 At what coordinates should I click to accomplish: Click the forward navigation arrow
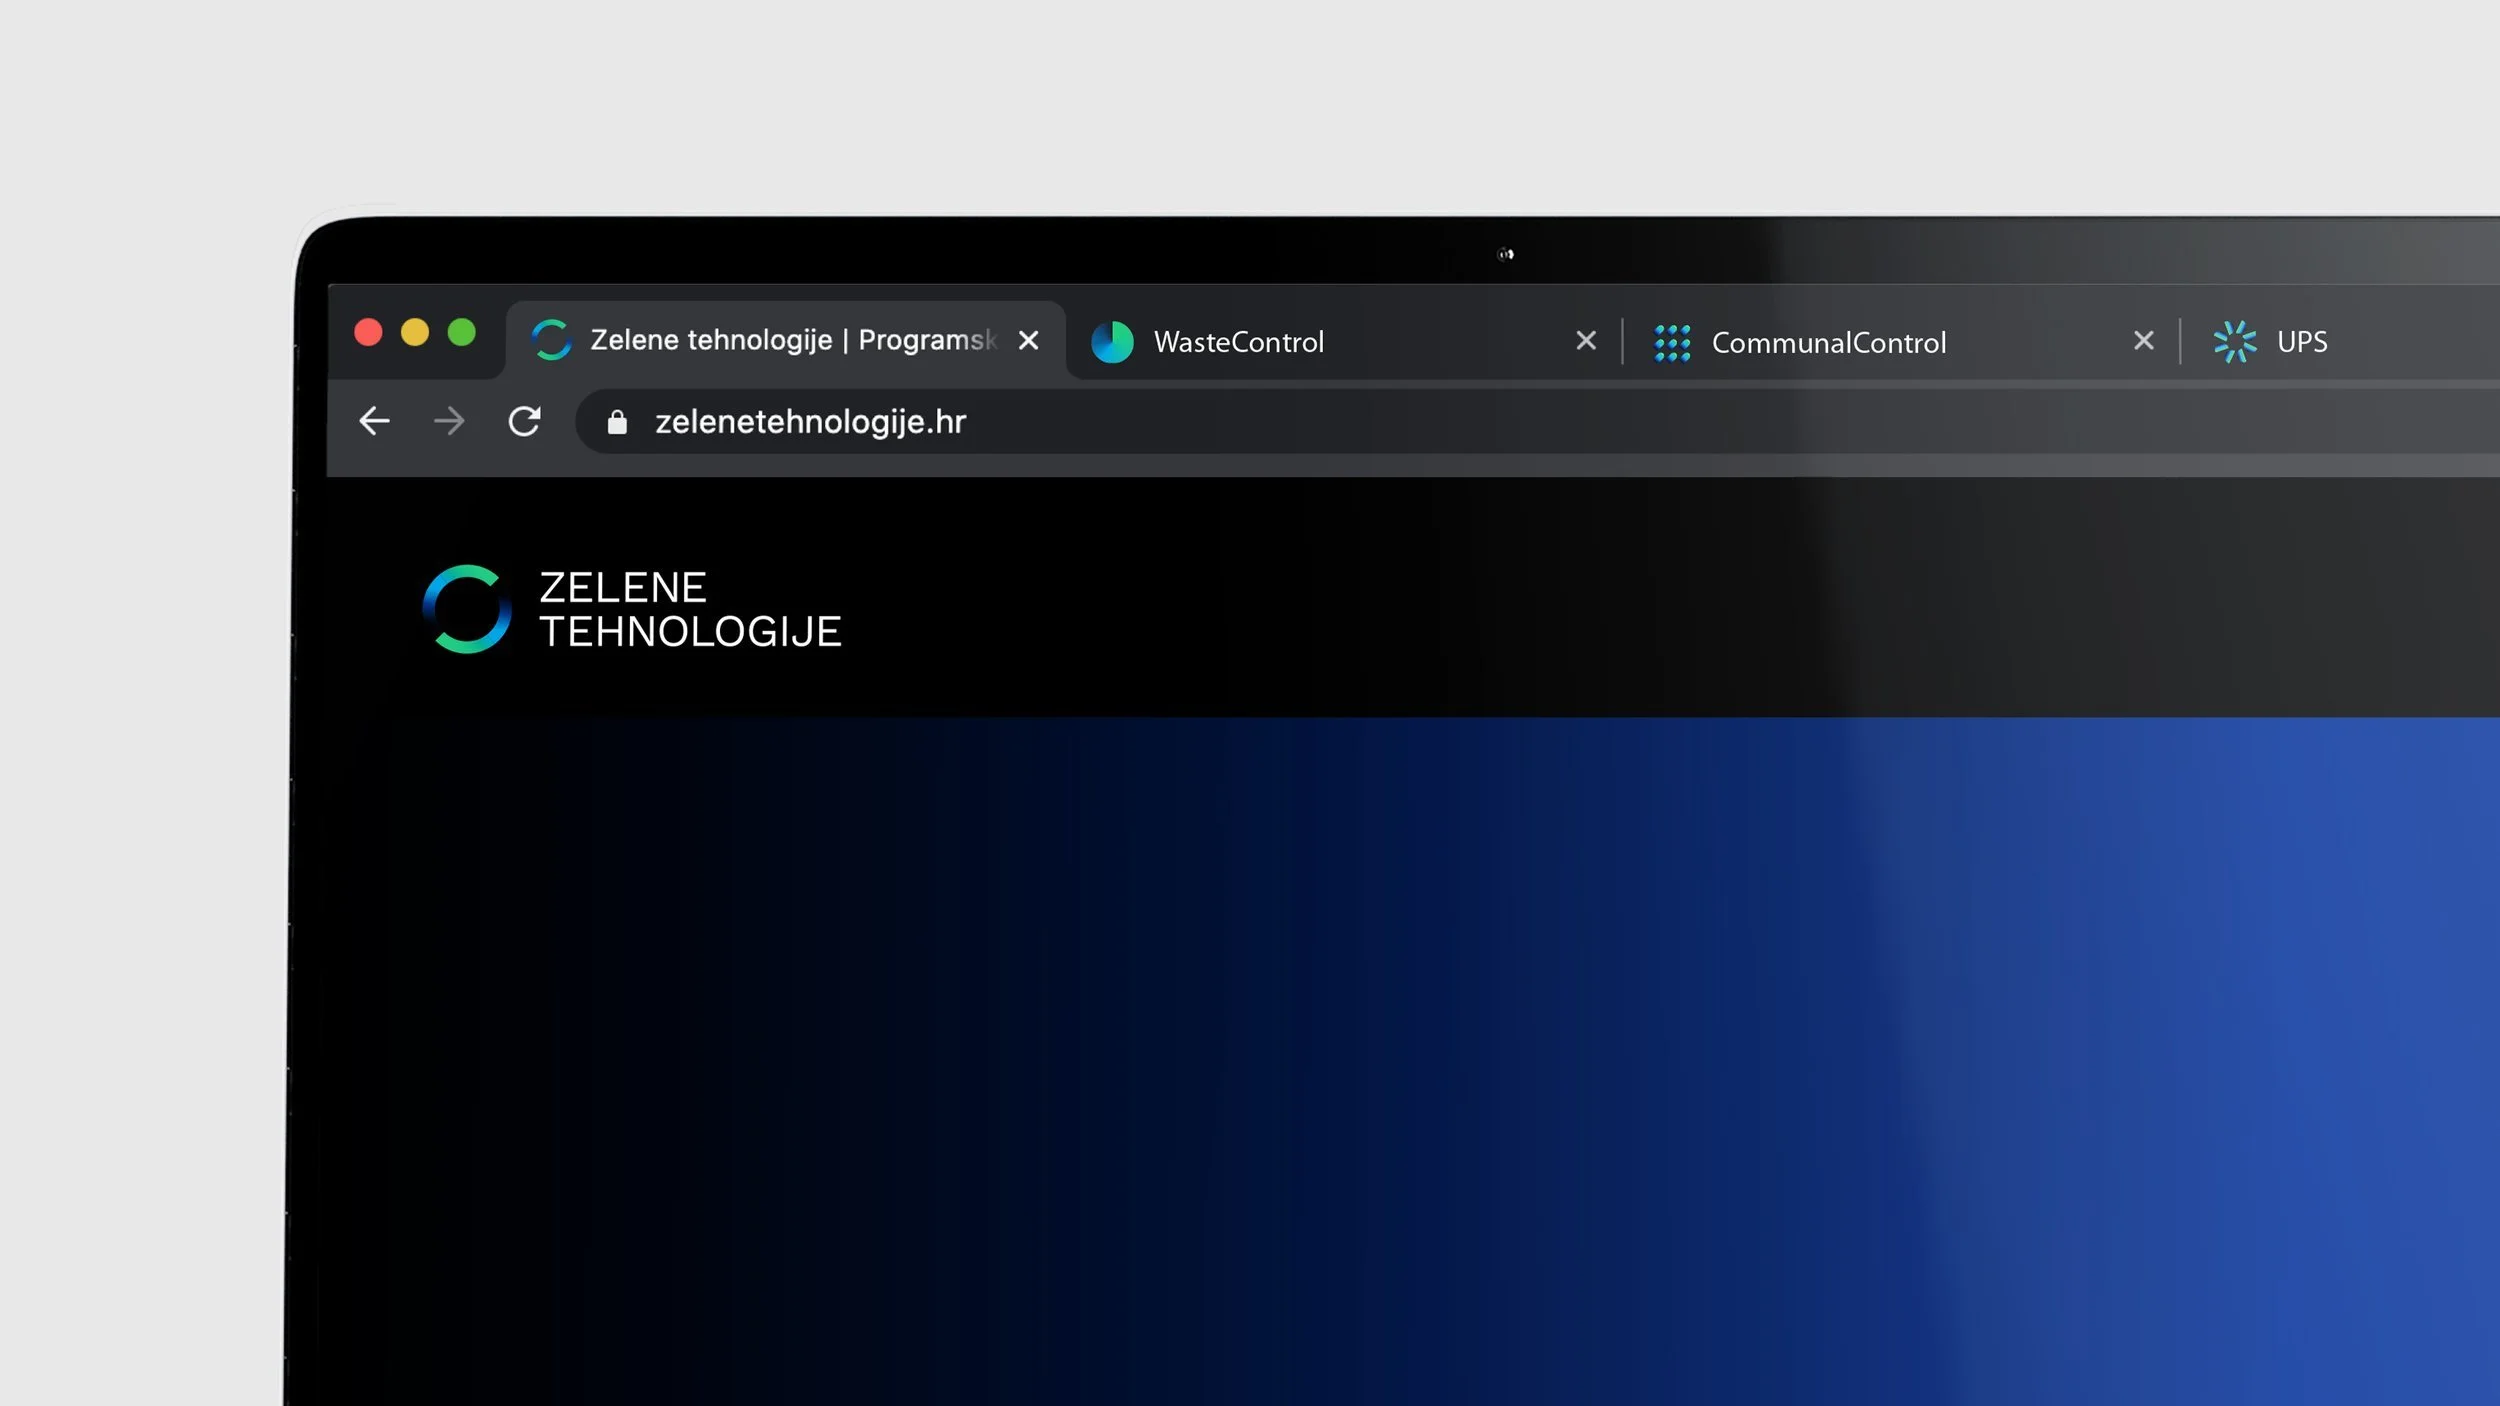pyautogui.click(x=449, y=421)
